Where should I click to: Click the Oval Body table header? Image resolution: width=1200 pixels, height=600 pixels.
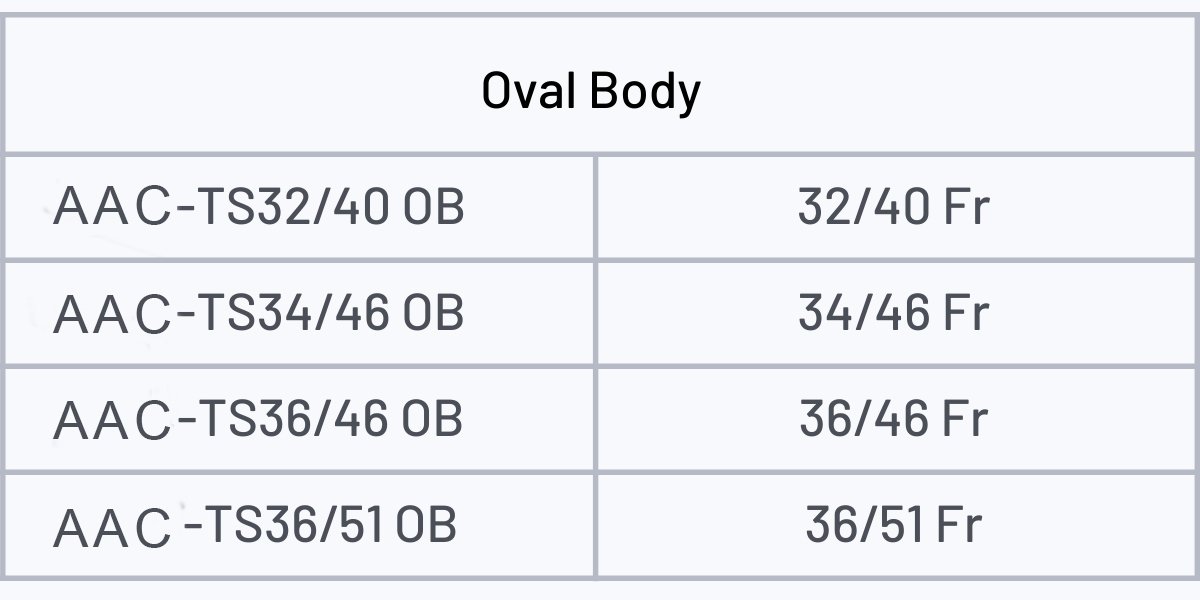click(x=600, y=86)
